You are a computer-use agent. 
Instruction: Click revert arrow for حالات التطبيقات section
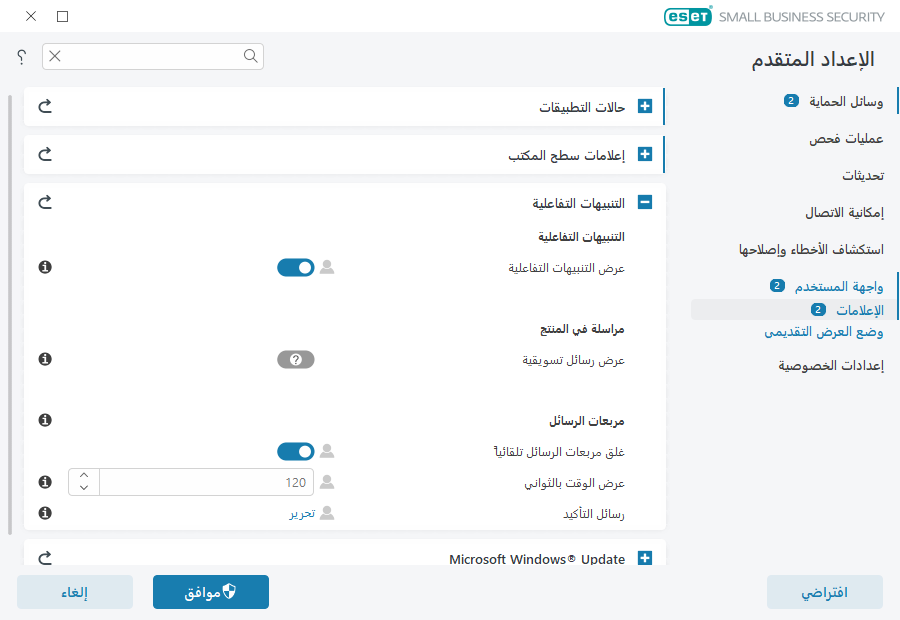45,106
